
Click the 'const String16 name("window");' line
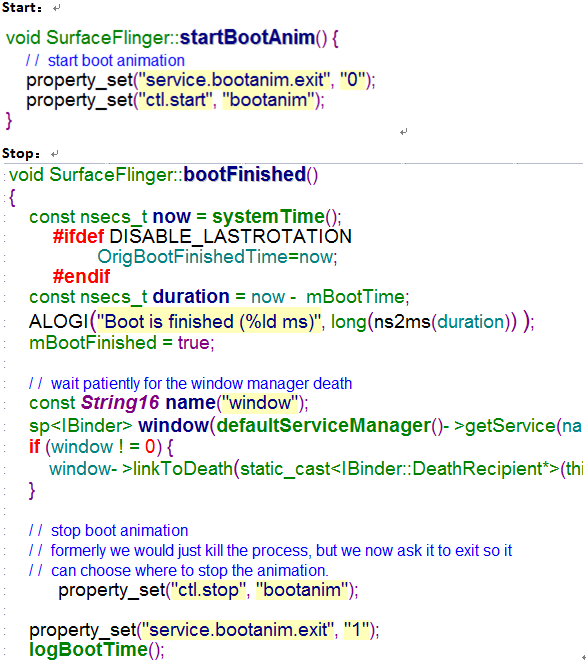click(168, 402)
